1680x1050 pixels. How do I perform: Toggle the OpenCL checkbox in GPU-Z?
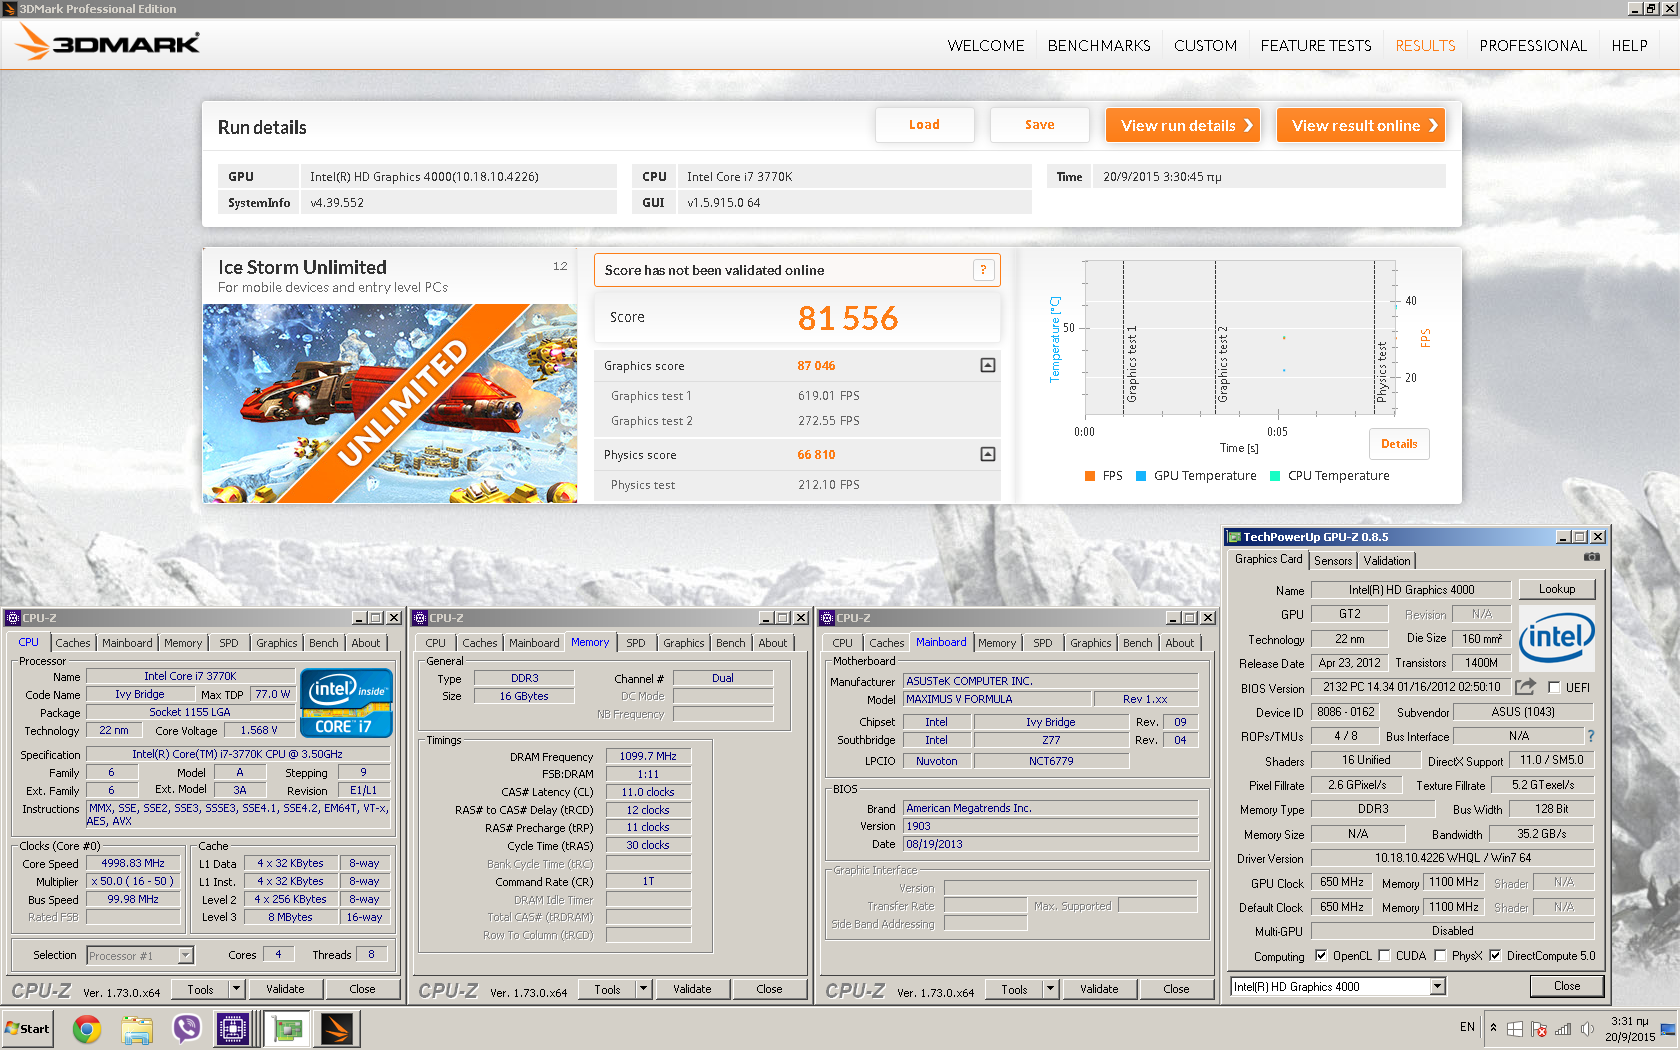(1321, 956)
